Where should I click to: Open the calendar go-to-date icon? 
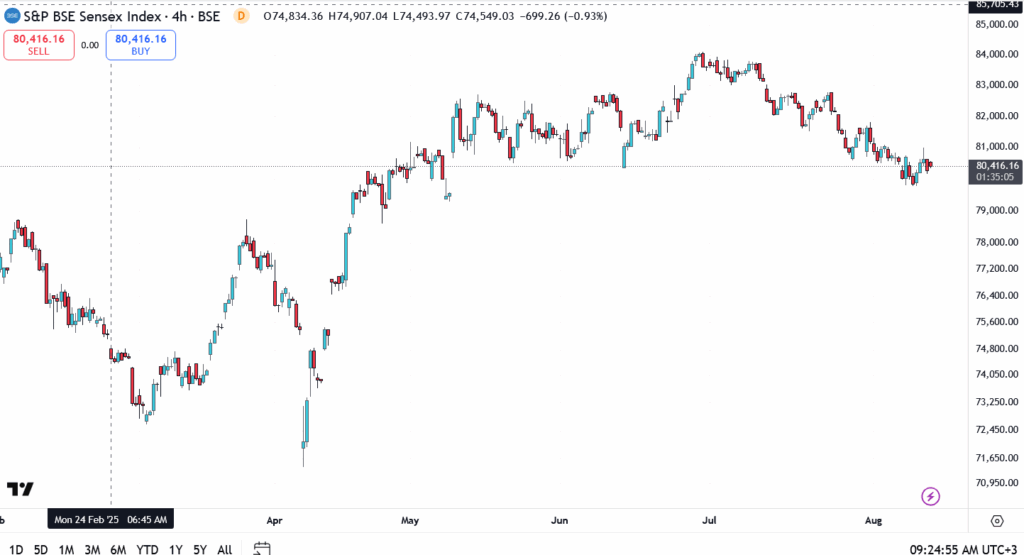point(262,548)
